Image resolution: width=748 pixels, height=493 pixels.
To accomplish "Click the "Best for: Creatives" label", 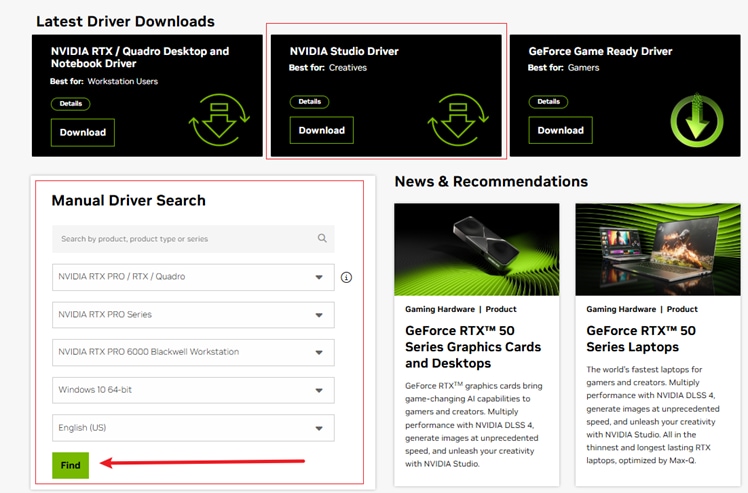I will point(328,68).
